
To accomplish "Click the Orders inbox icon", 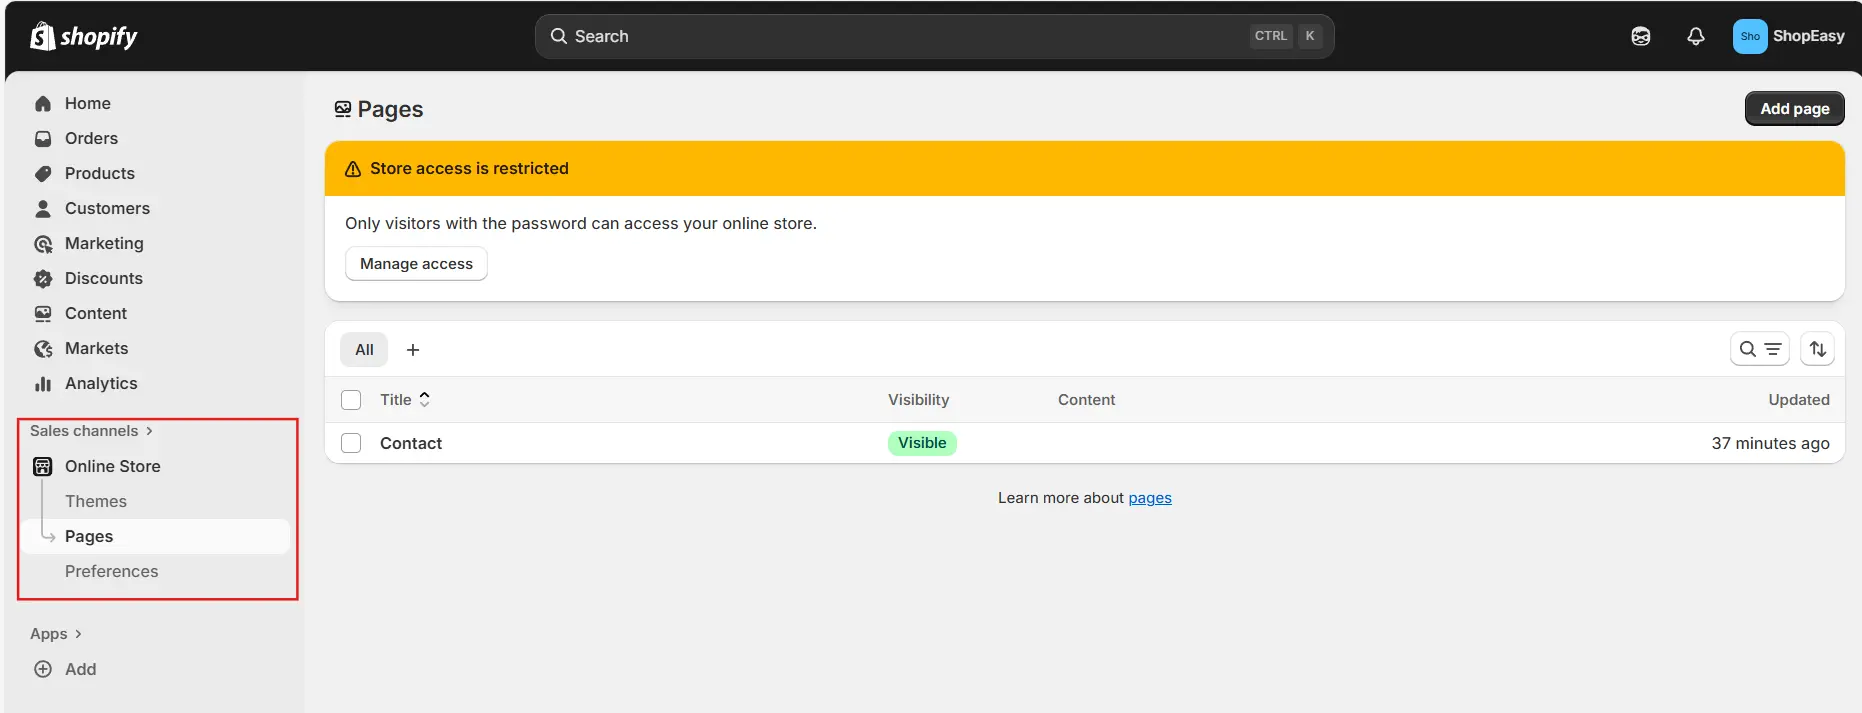I will click(x=43, y=139).
